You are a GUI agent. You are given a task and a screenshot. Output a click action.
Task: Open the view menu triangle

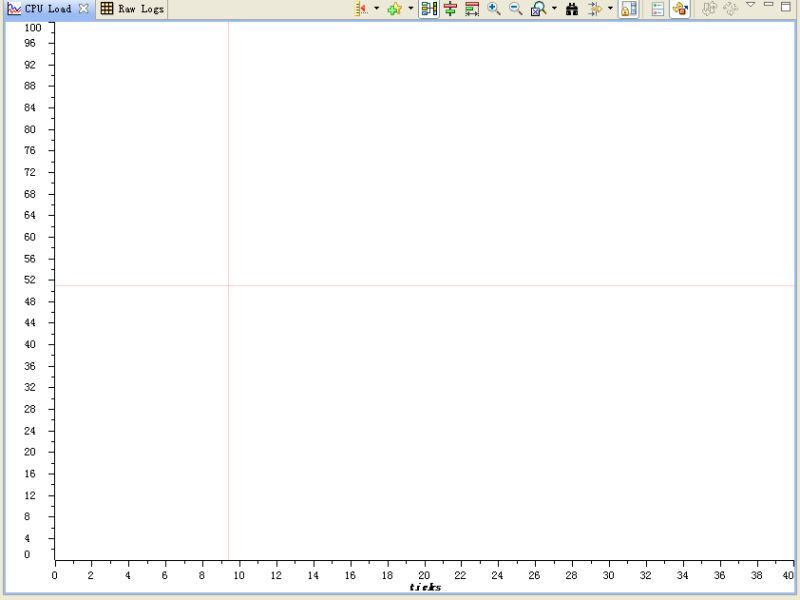[751, 5]
